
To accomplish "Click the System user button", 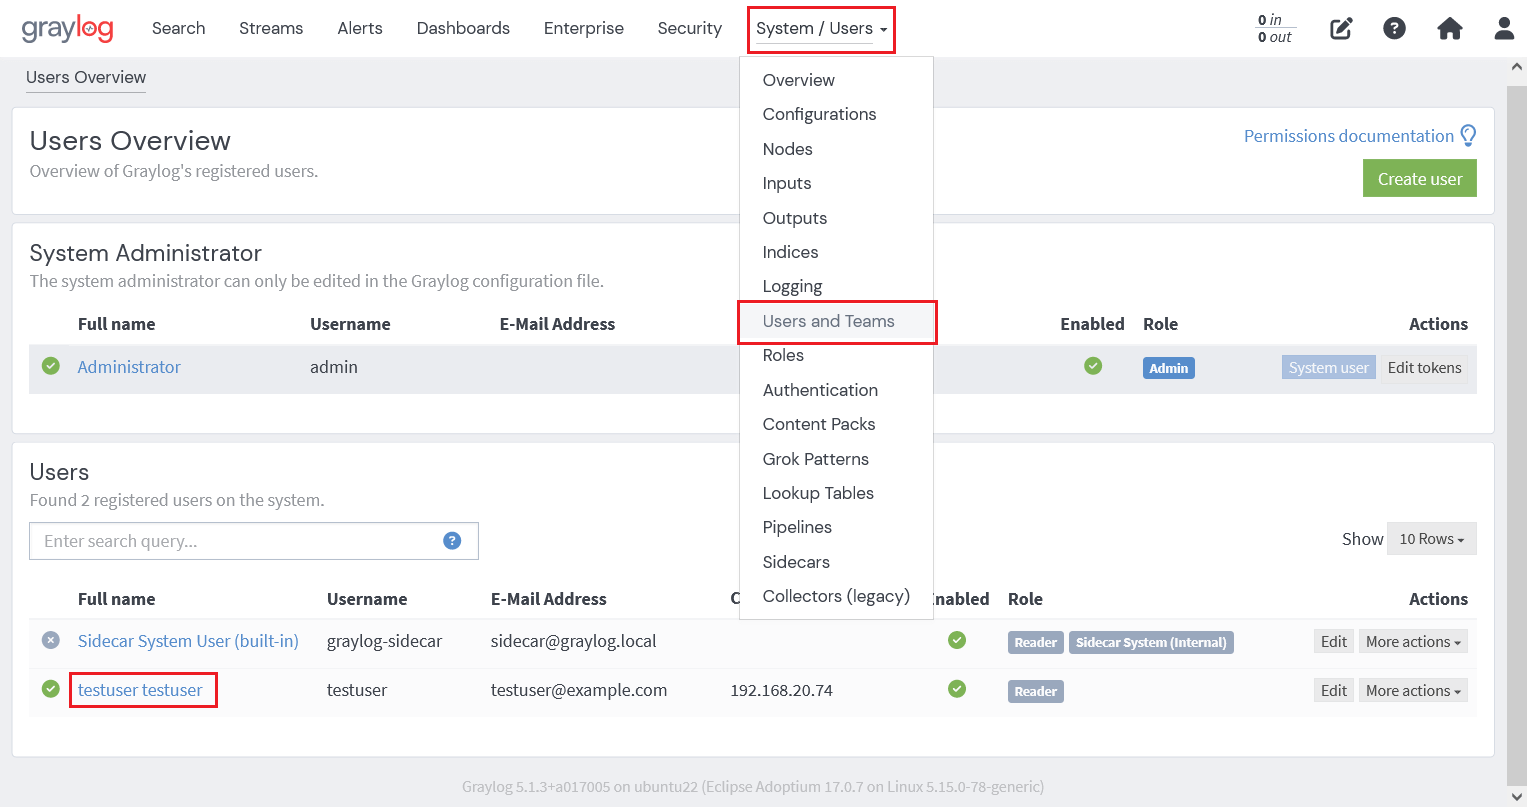I will 1328,368.
